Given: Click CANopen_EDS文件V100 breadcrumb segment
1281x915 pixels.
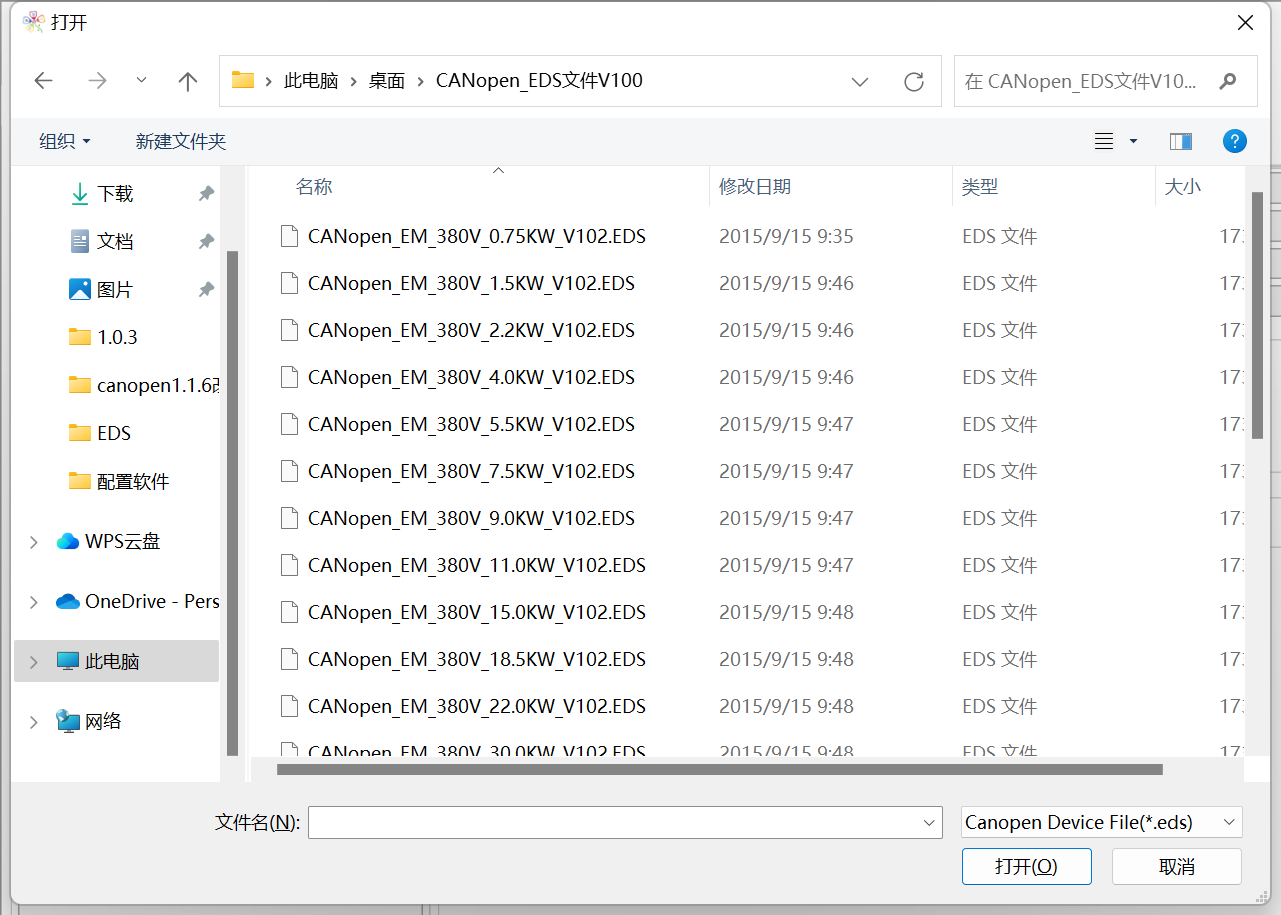Looking at the screenshot, I should [x=539, y=81].
